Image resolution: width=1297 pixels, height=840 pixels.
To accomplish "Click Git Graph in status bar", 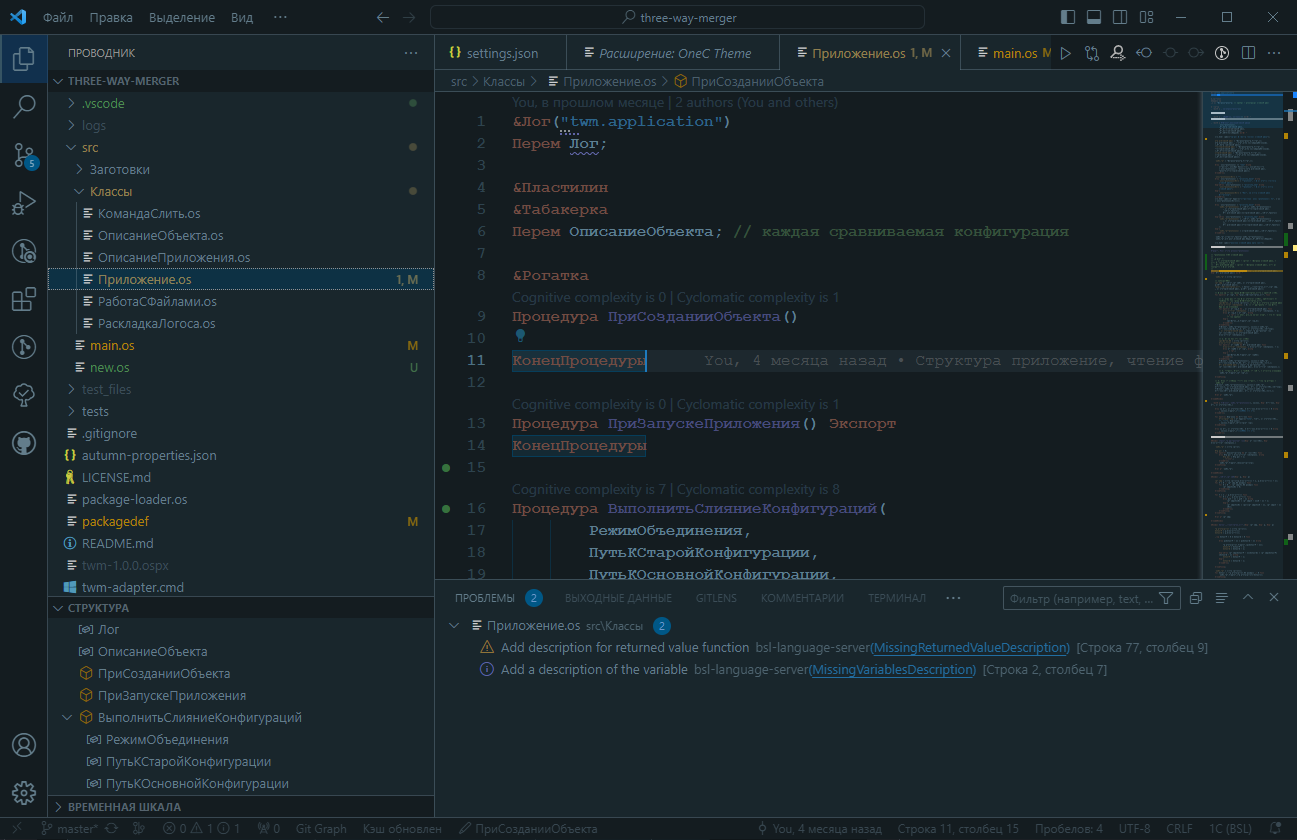I will pyautogui.click(x=321, y=829).
